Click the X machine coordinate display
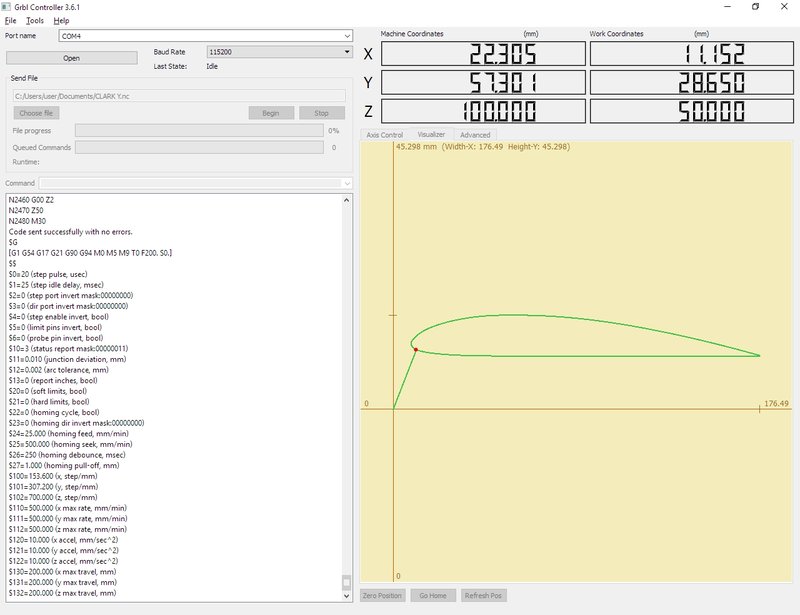The image size is (800, 615). 483,54
